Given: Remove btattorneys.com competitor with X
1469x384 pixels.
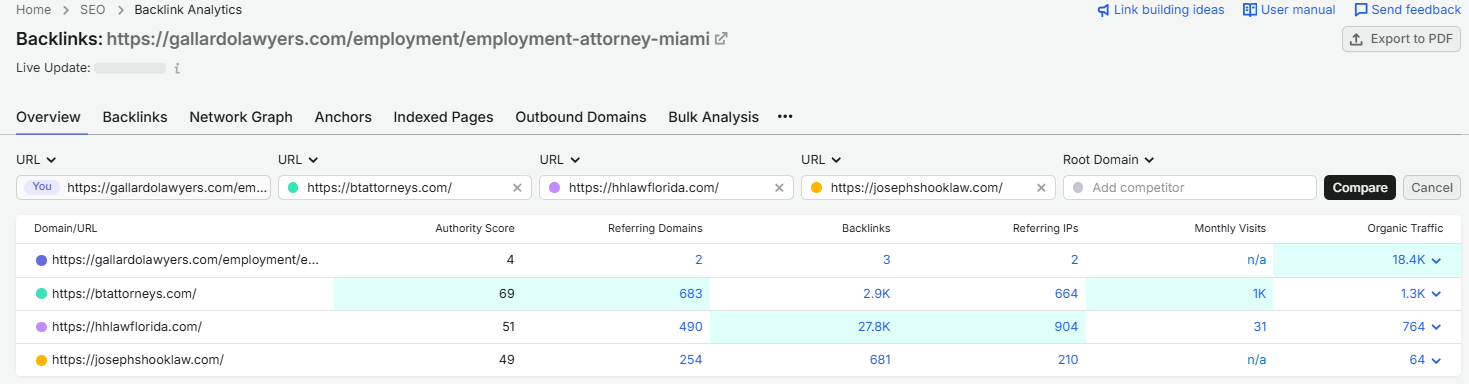Looking at the screenshot, I should (x=517, y=188).
